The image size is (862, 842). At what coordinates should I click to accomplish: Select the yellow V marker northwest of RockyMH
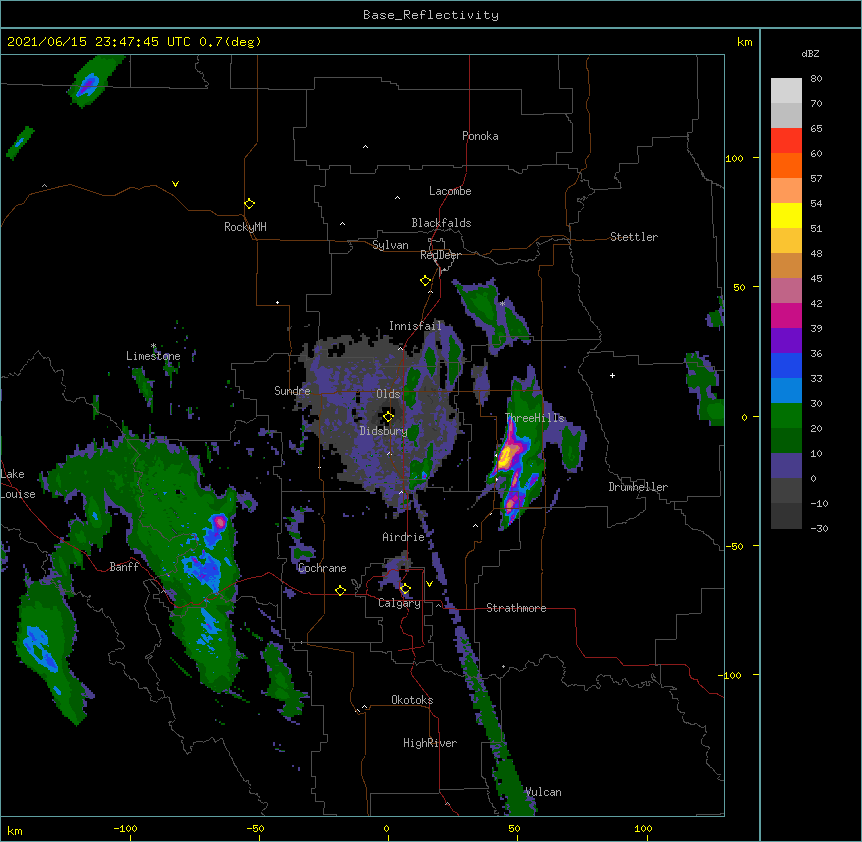175,184
